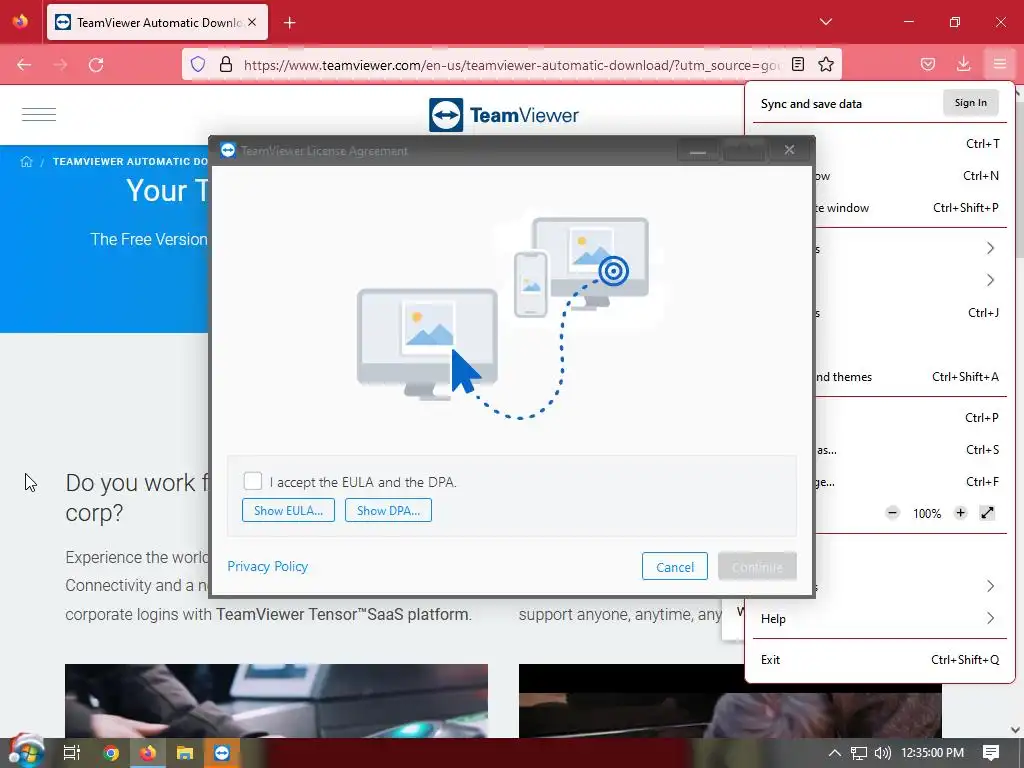
Task: Click the browser forward arrow
Action: (x=60, y=65)
